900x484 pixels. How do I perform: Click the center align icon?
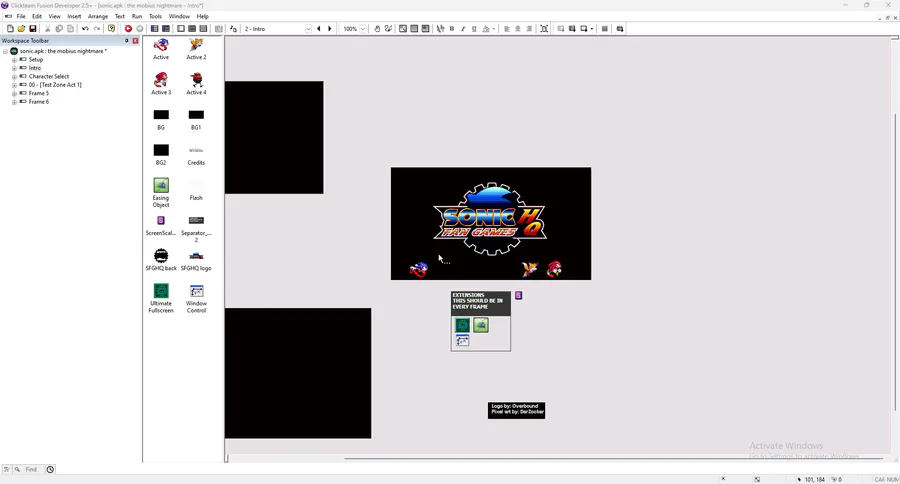click(x=518, y=29)
